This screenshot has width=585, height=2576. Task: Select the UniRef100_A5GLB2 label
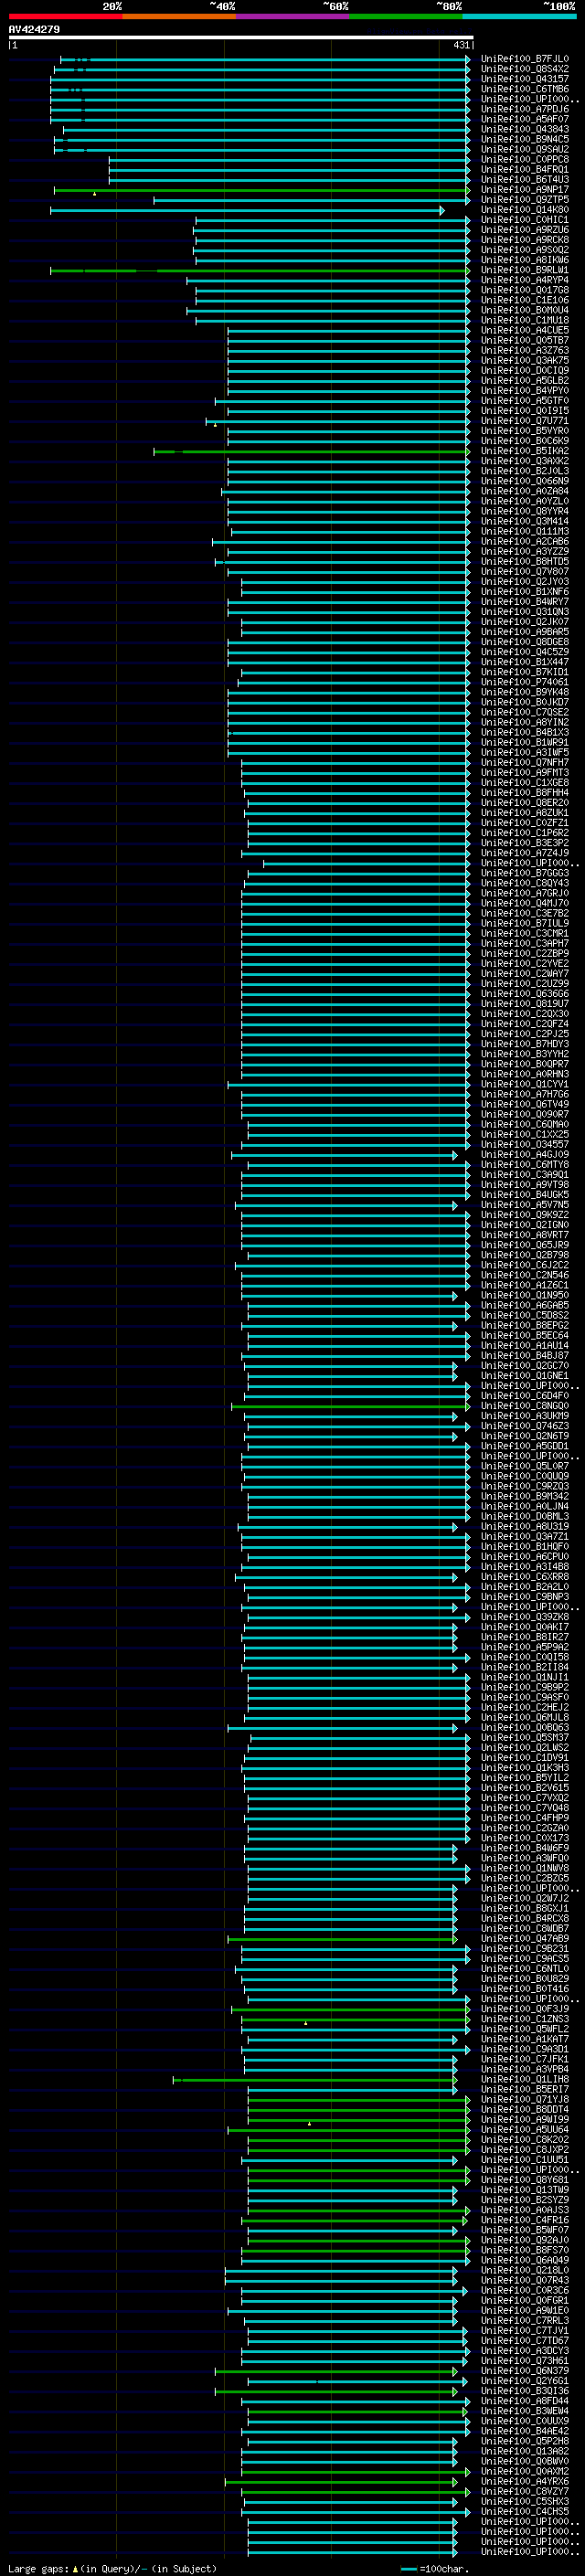[525, 380]
